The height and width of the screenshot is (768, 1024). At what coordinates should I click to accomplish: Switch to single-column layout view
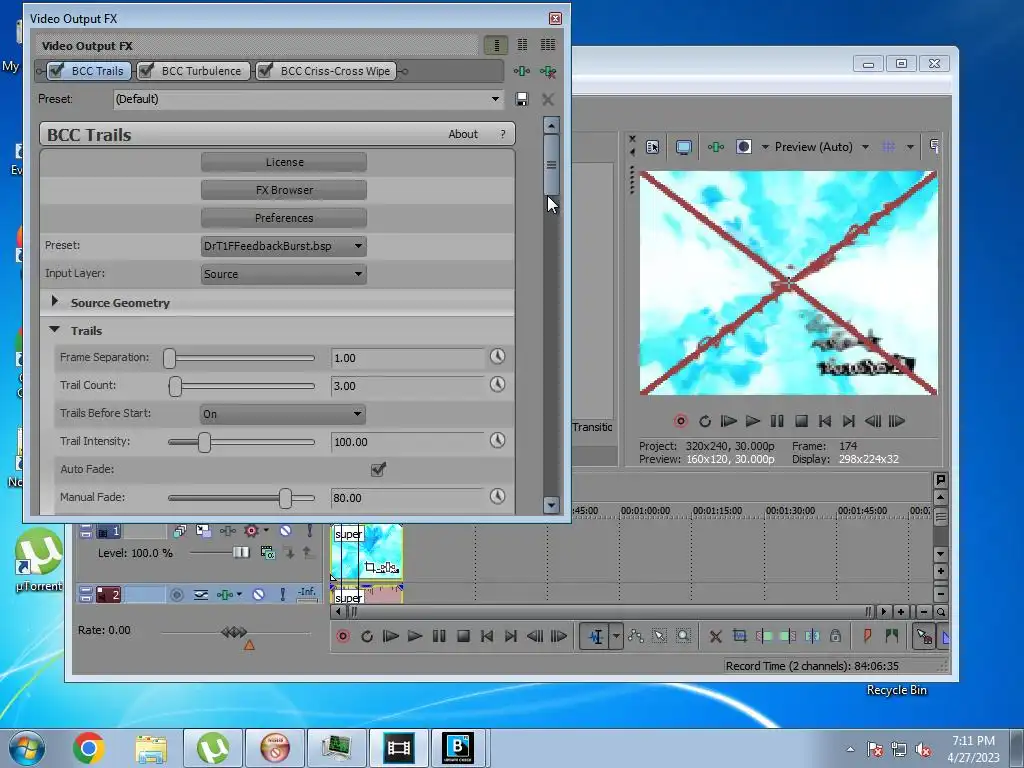[x=496, y=45]
